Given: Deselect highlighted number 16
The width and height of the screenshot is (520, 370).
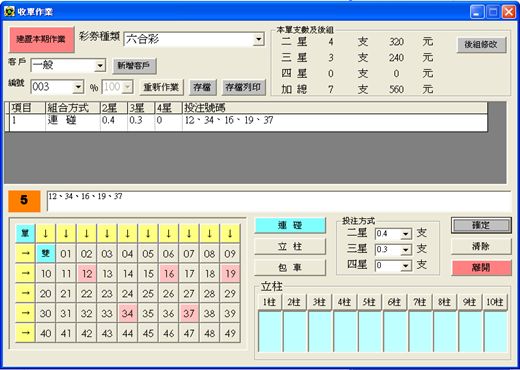Looking at the screenshot, I should tap(169, 273).
